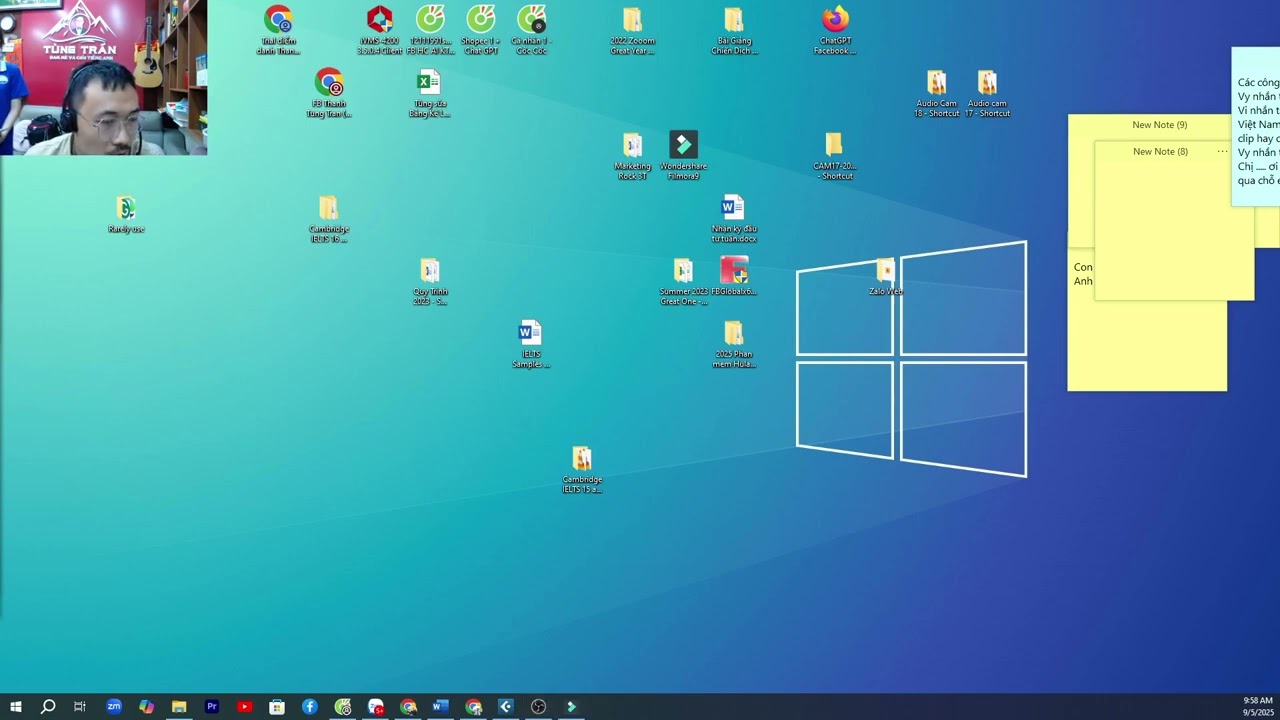Open OBS Studio from the taskbar
Viewport: 1280px width, 720px height.
click(x=538, y=707)
